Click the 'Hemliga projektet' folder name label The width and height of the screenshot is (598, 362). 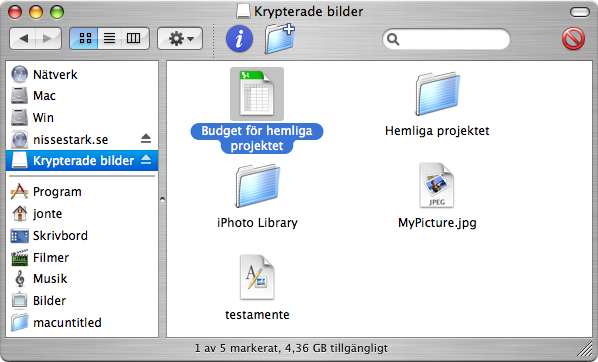click(437, 131)
